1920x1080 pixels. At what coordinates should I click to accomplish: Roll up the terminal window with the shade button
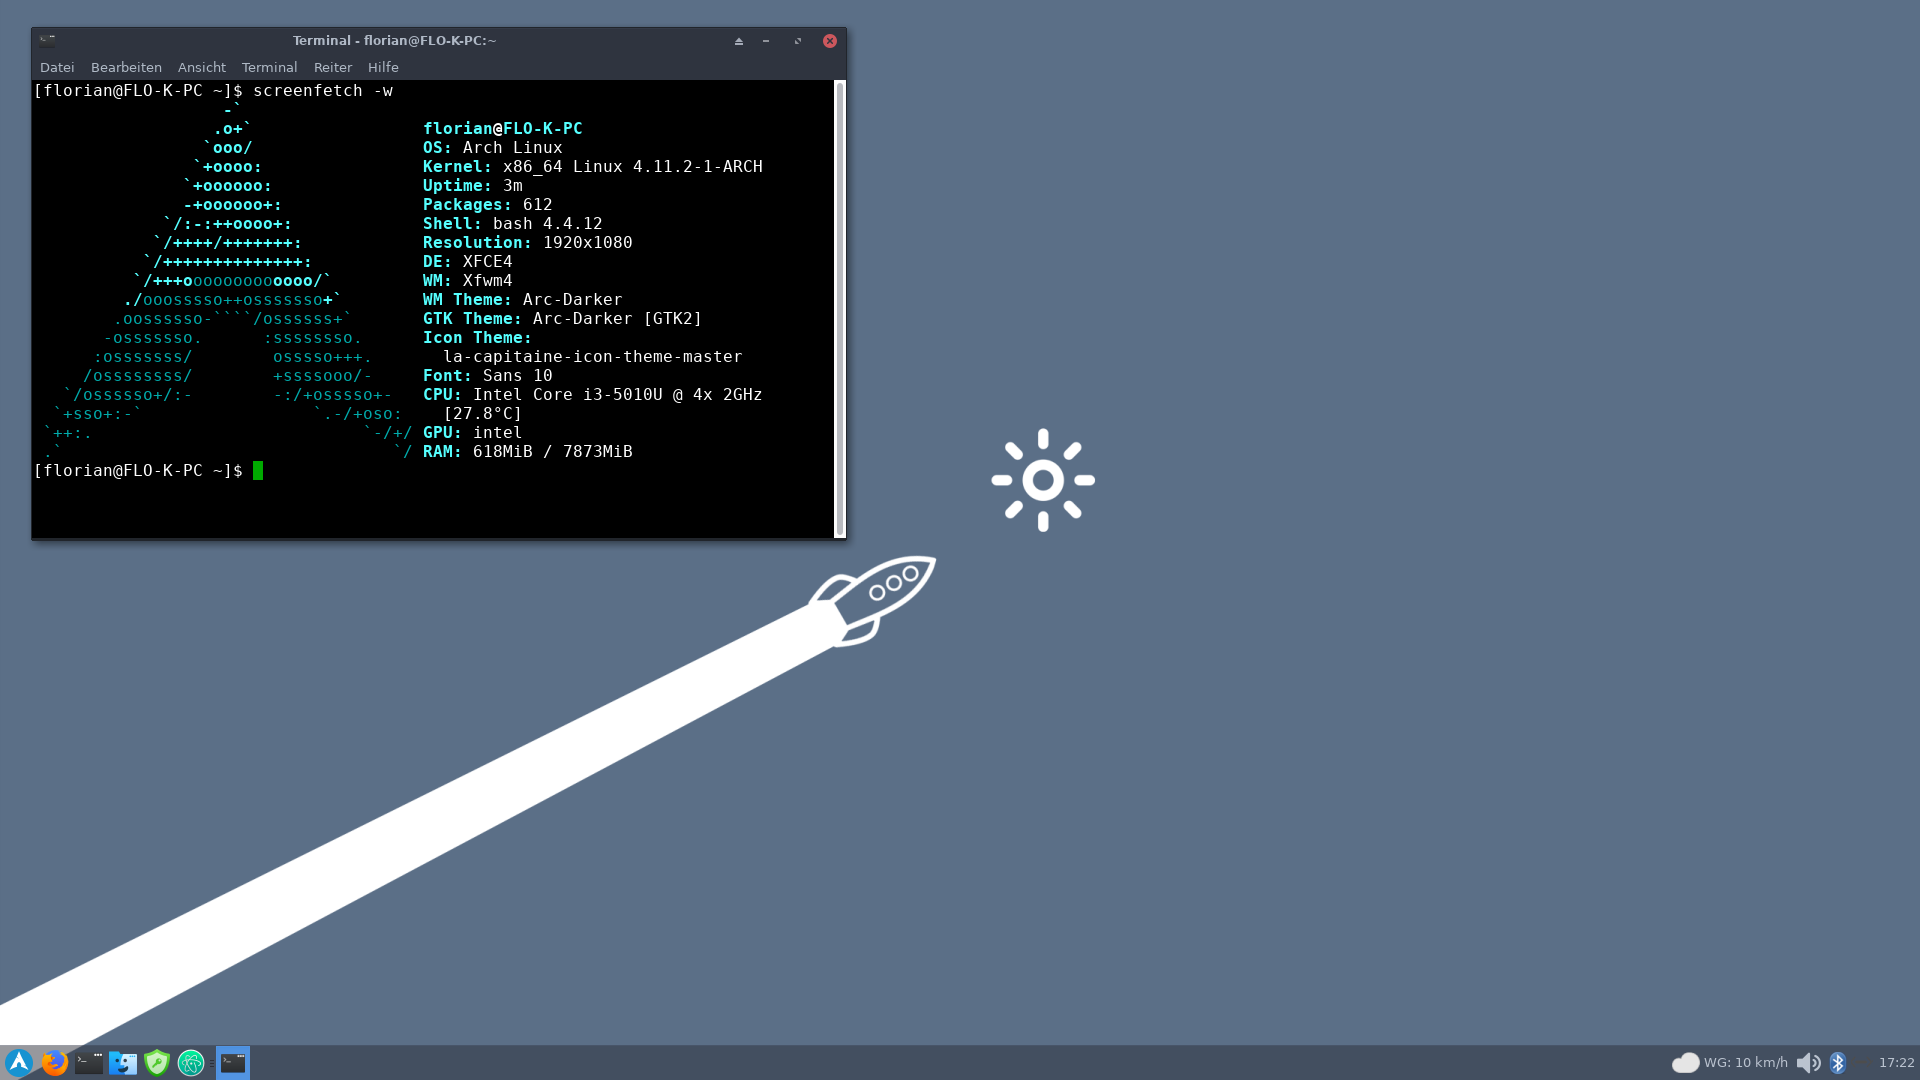click(739, 41)
